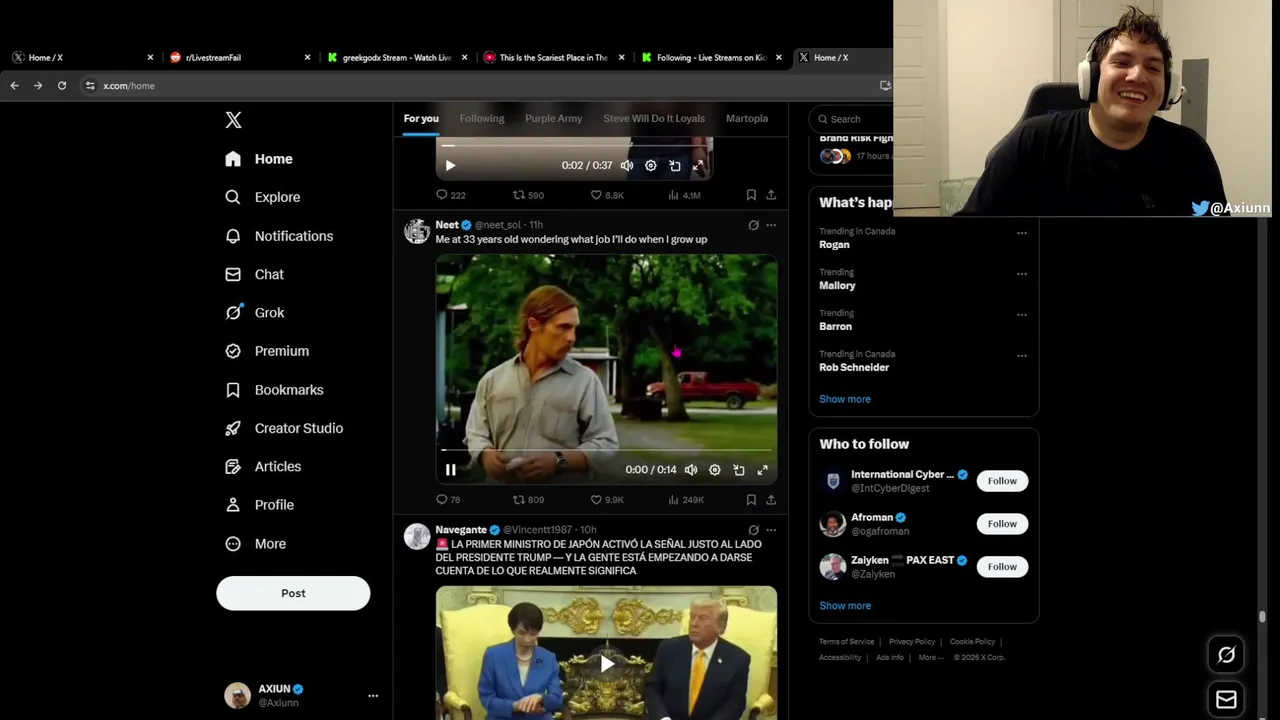Screen dimensions: 1280x720
Task: Mute Neet's video with speaker icon
Action: pyautogui.click(x=691, y=470)
